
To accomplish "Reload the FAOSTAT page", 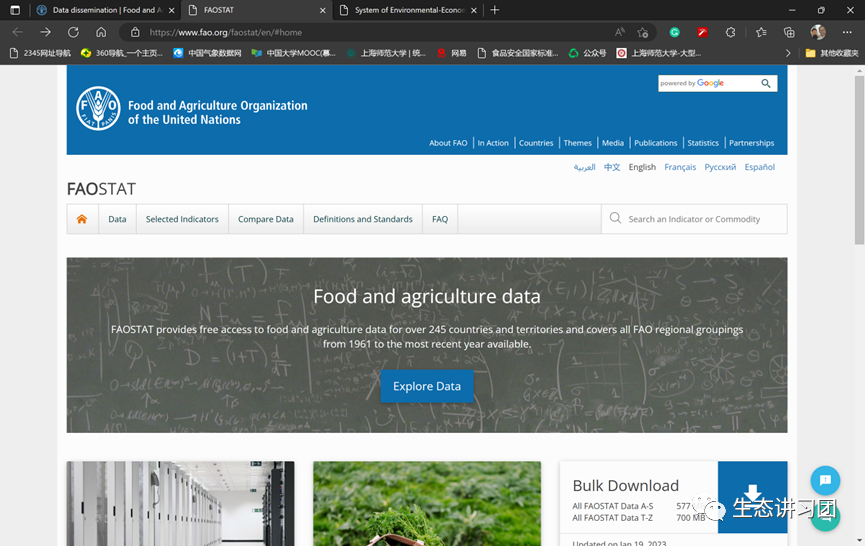I will (x=73, y=33).
